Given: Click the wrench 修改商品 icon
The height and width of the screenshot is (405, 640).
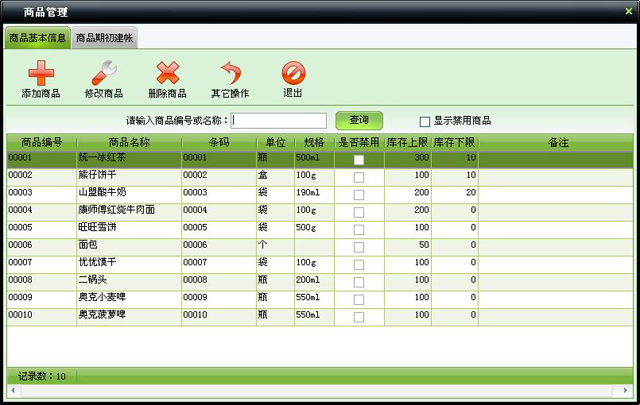Looking at the screenshot, I should (104, 73).
